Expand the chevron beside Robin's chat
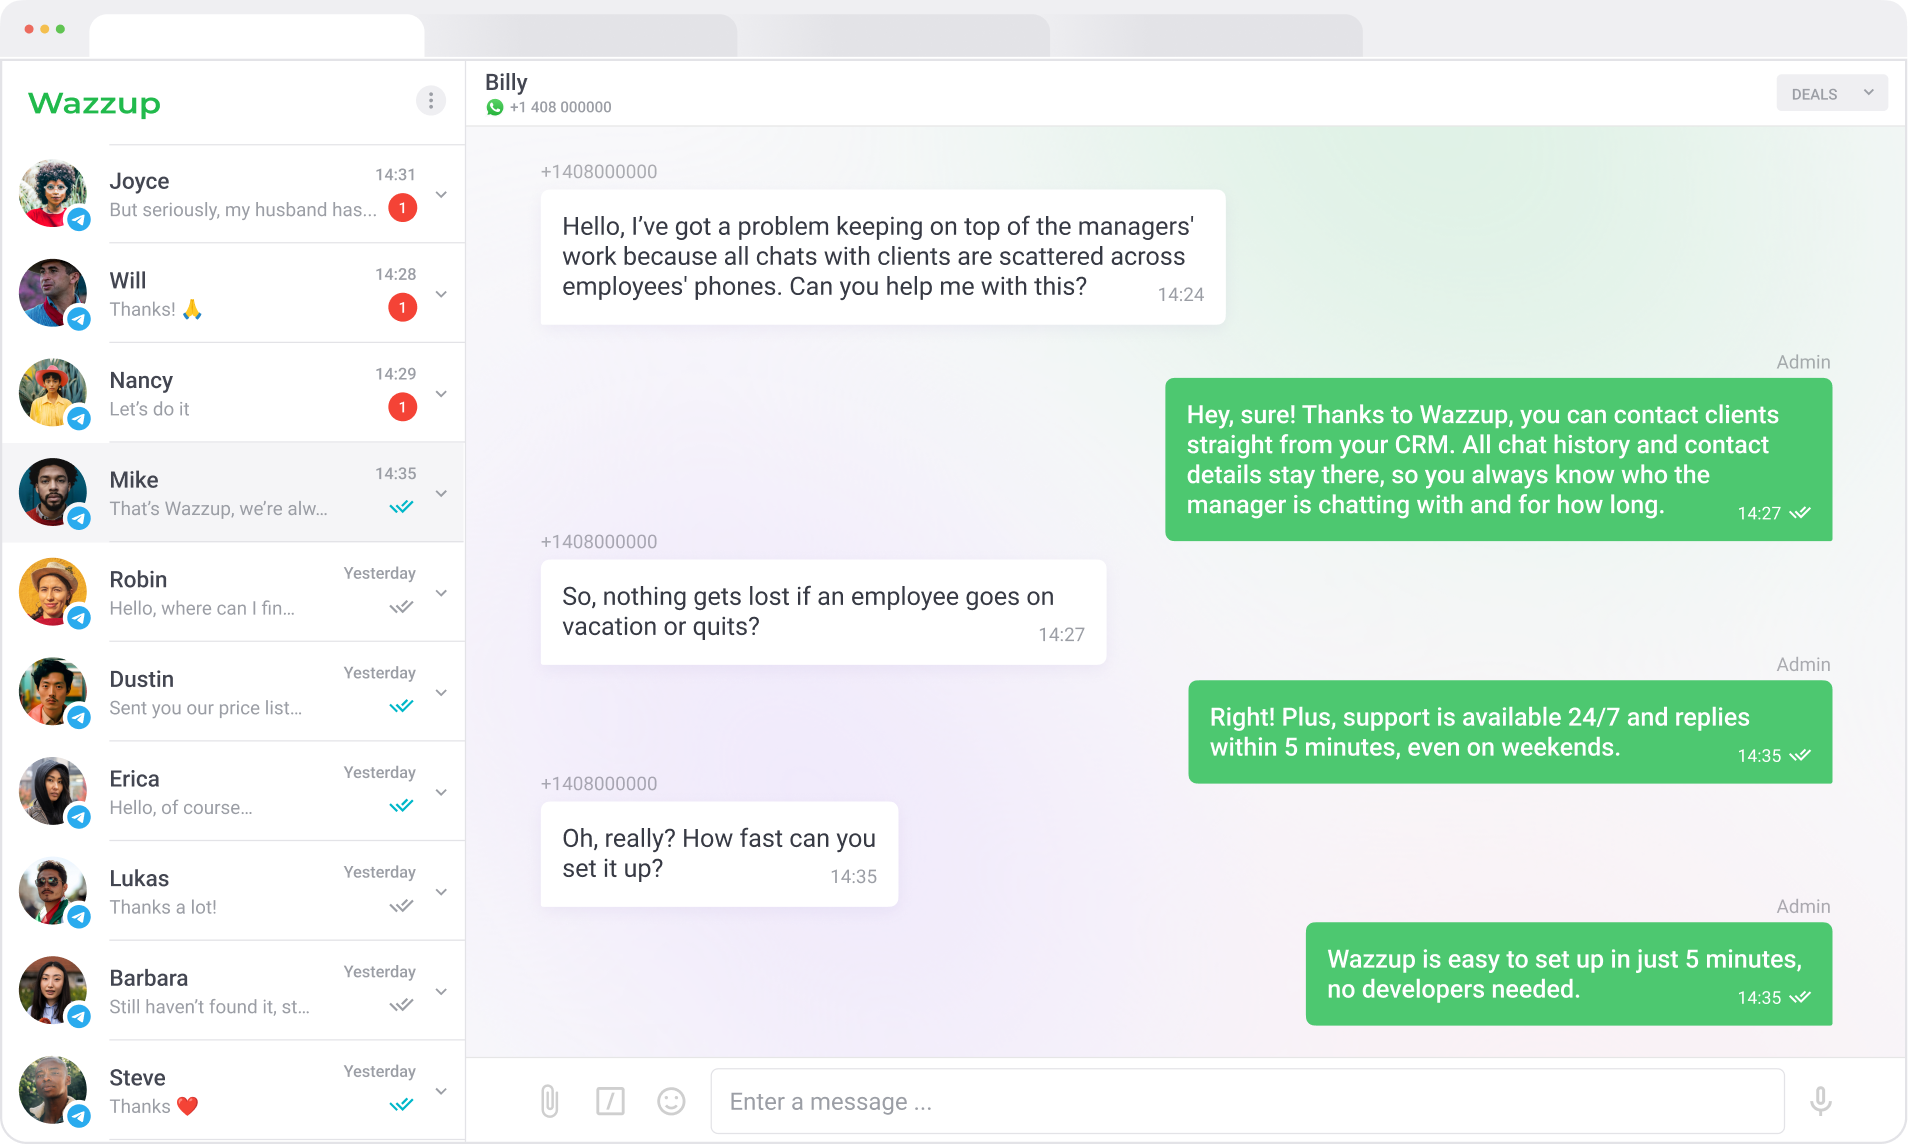The height and width of the screenshot is (1144, 1908). click(441, 593)
